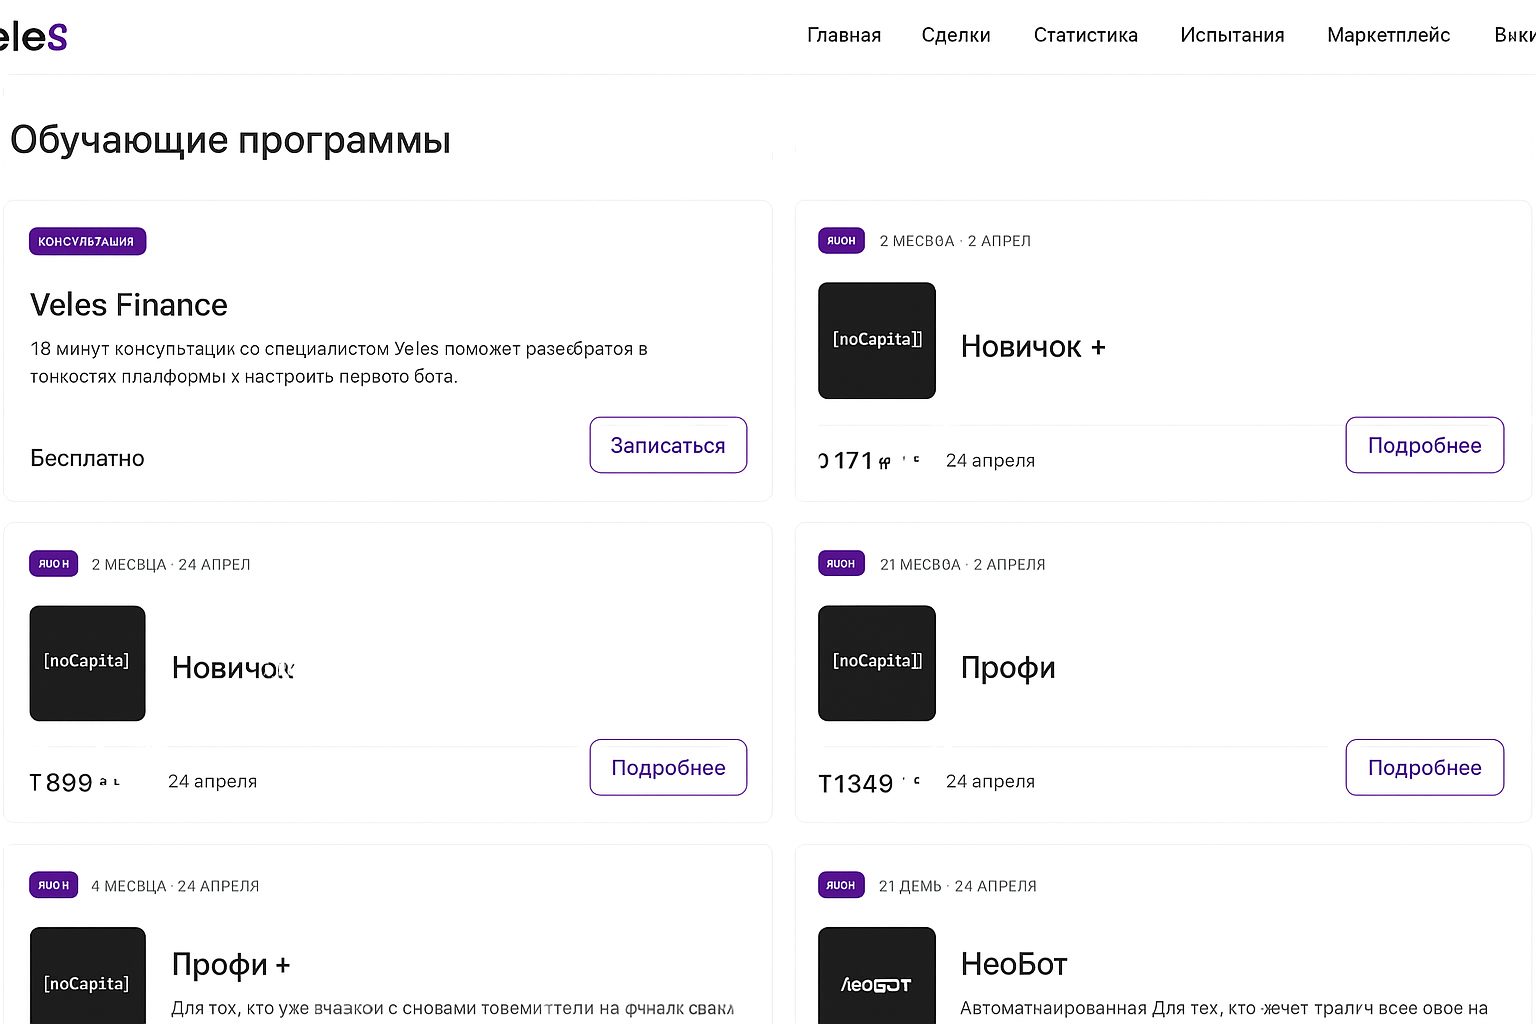The image size is (1536, 1024).
Task: Click Подробнее on the Новичок card
Action: [x=668, y=767]
